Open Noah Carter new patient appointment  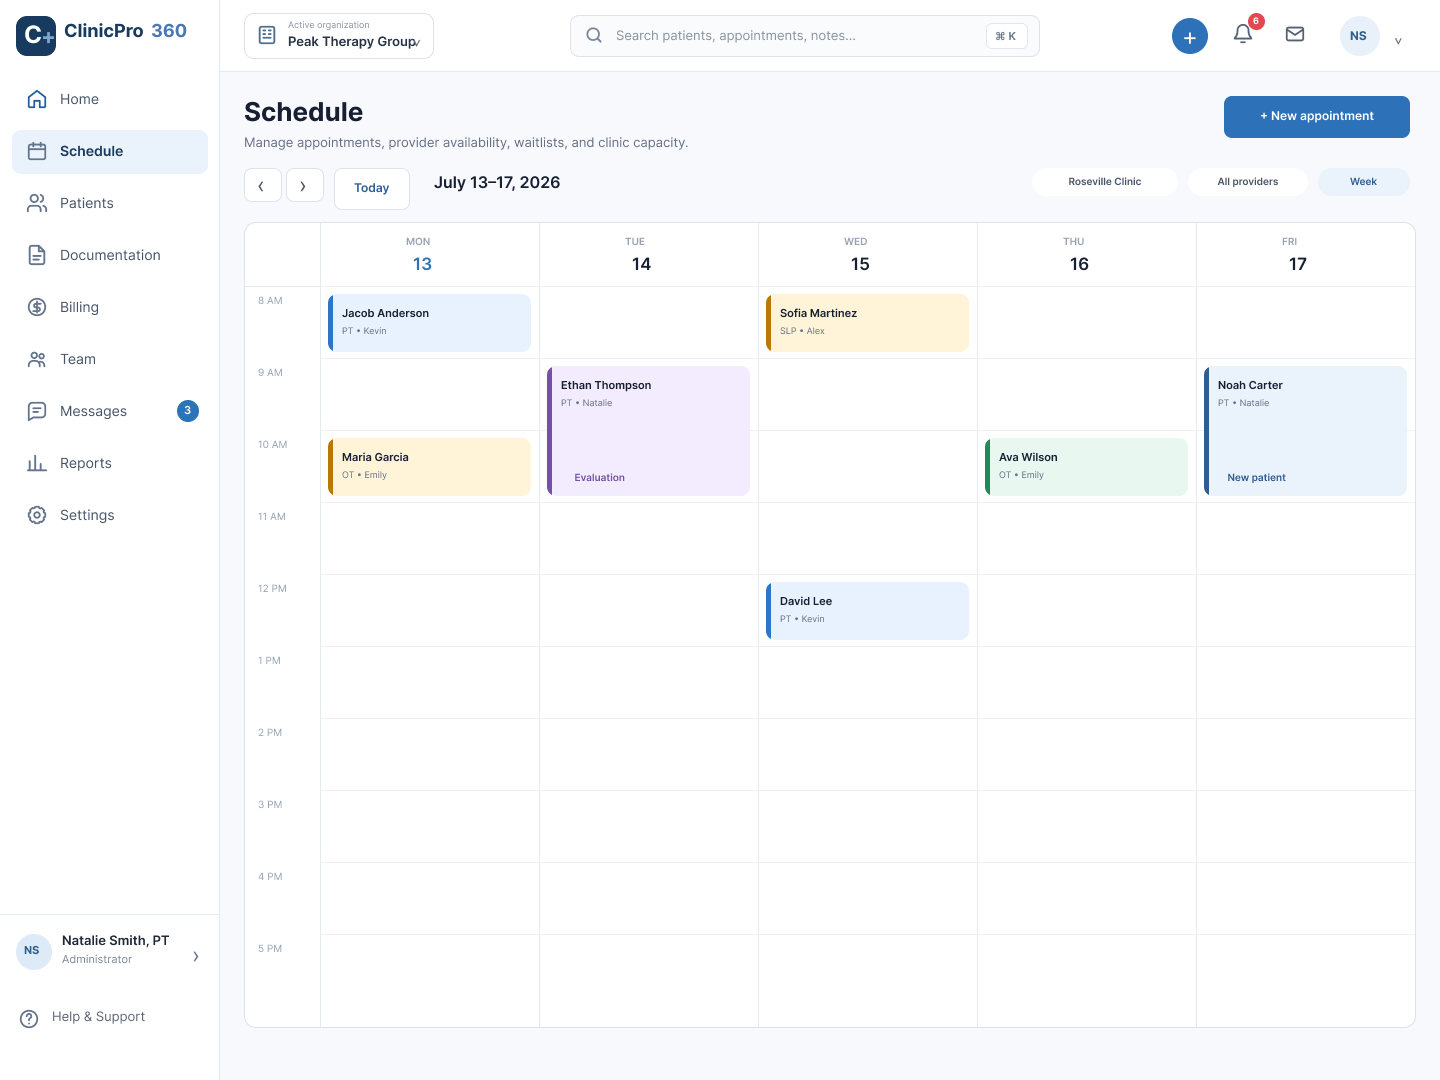pos(1305,431)
